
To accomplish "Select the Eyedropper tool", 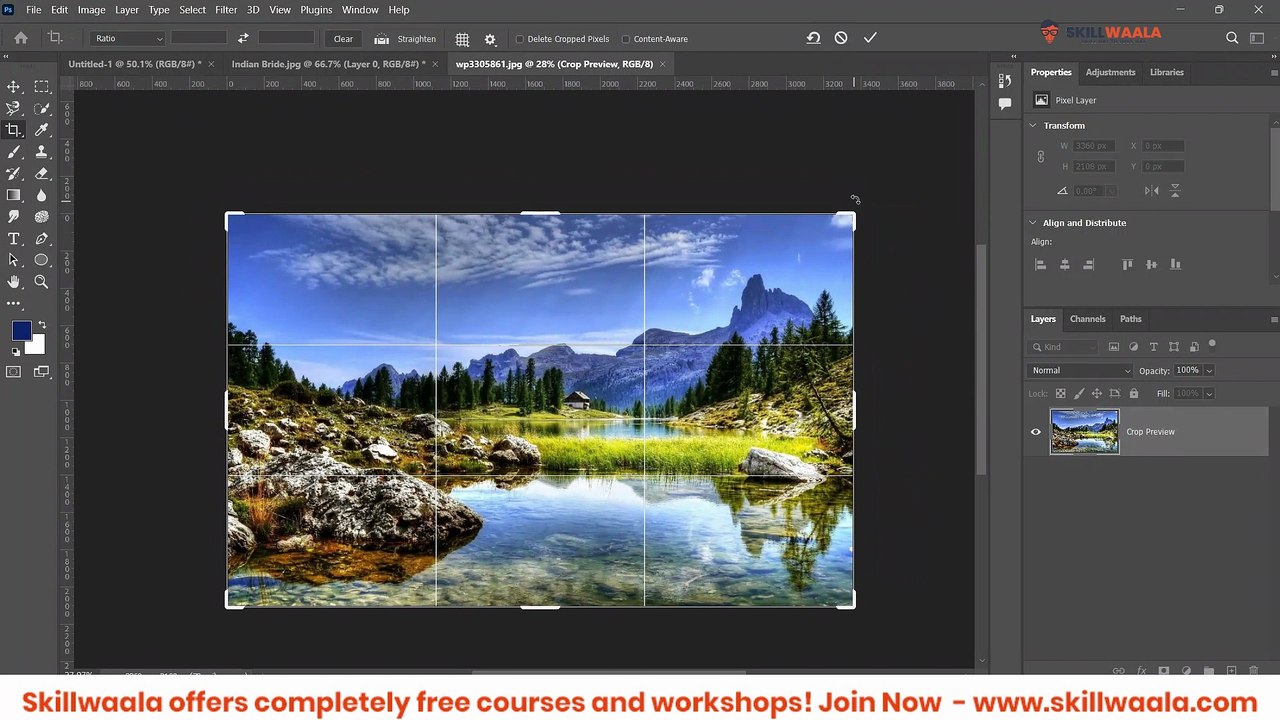I will coord(41,130).
